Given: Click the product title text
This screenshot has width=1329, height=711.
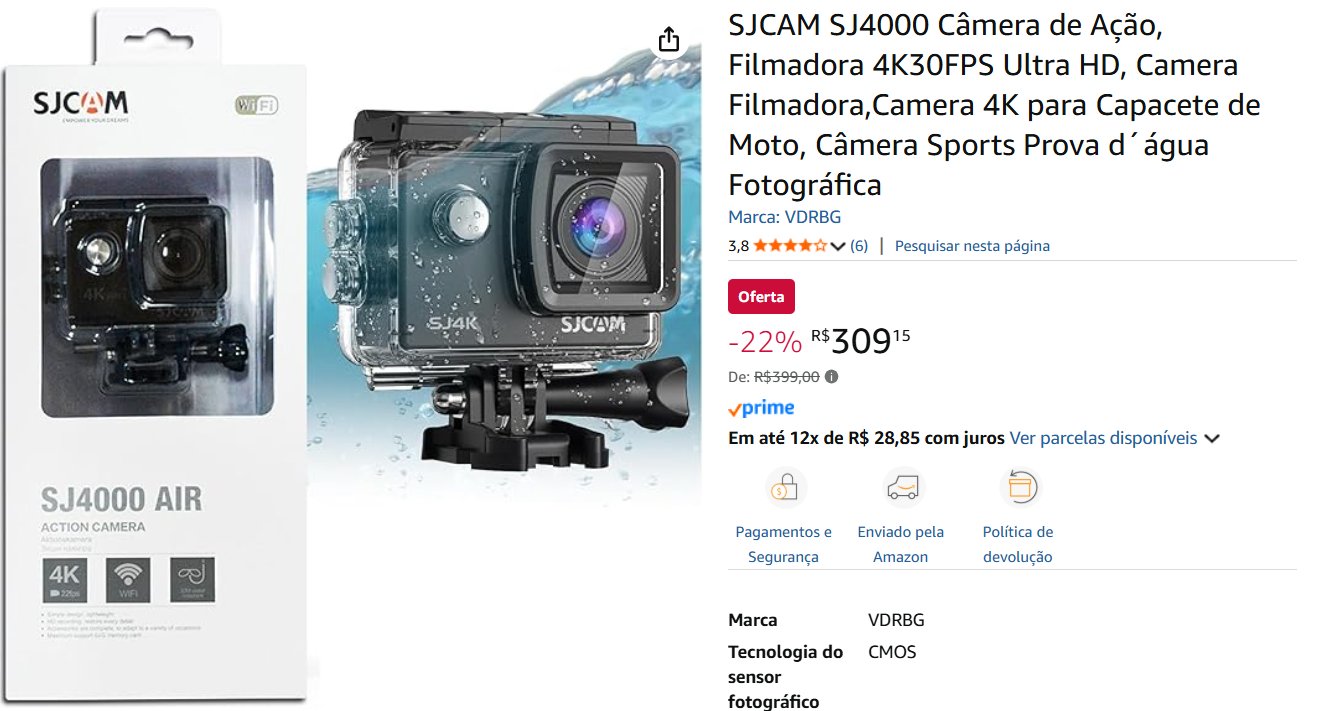Looking at the screenshot, I should tap(994, 105).
